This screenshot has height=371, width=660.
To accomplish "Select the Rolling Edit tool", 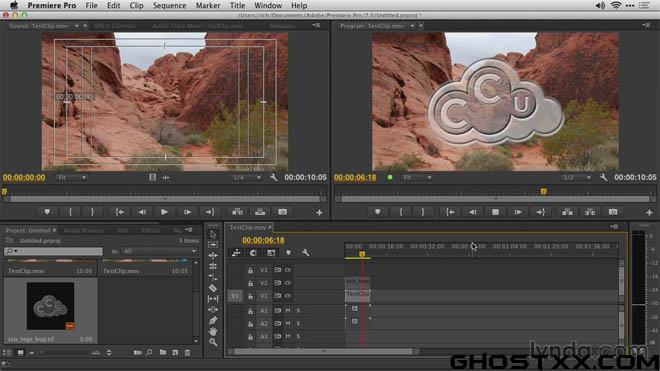I will tap(213, 266).
